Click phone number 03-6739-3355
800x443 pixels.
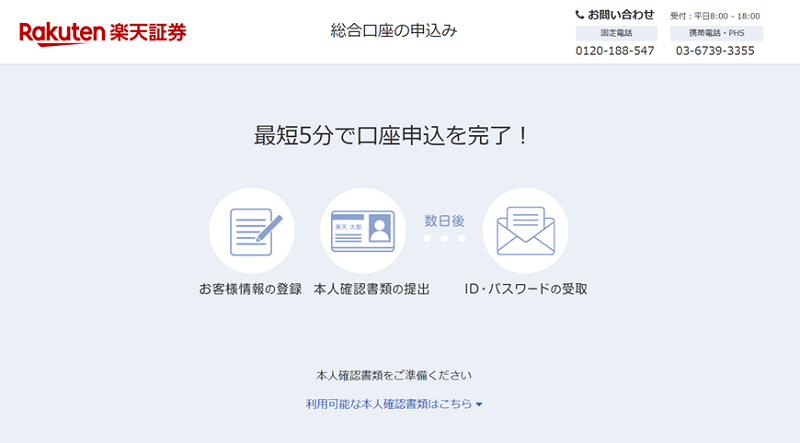pos(715,51)
